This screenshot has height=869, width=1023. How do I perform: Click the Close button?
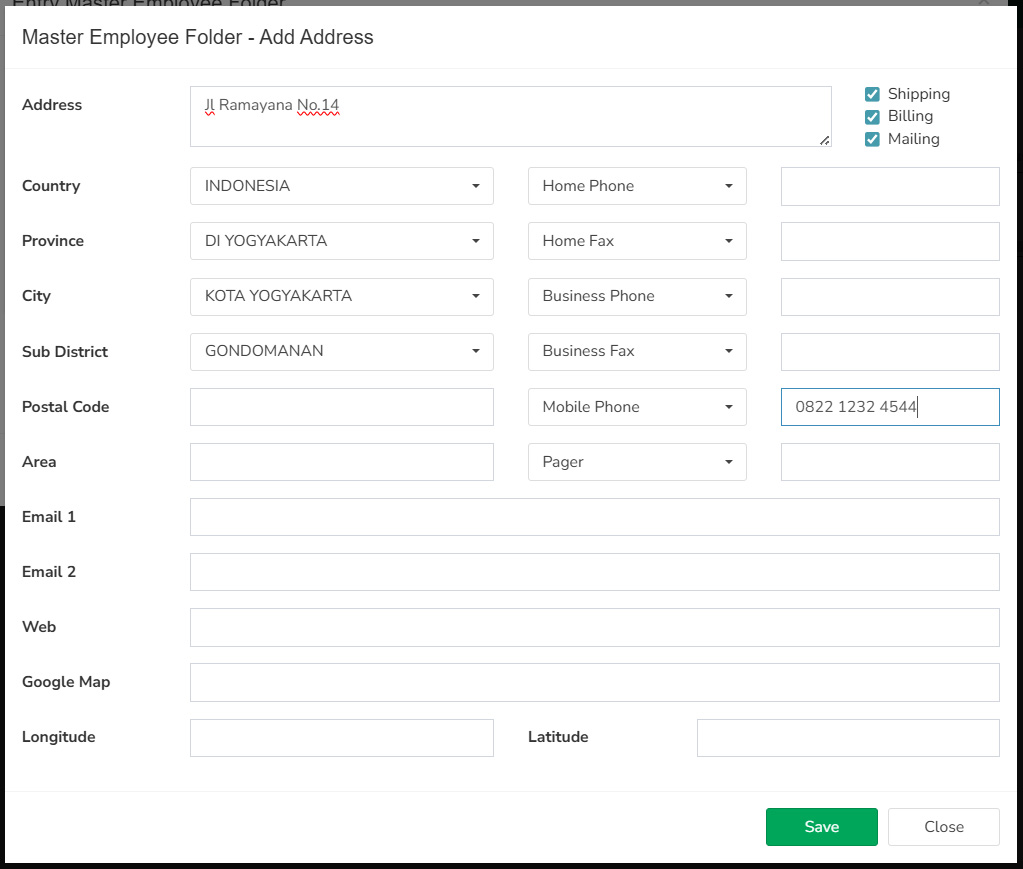point(943,827)
